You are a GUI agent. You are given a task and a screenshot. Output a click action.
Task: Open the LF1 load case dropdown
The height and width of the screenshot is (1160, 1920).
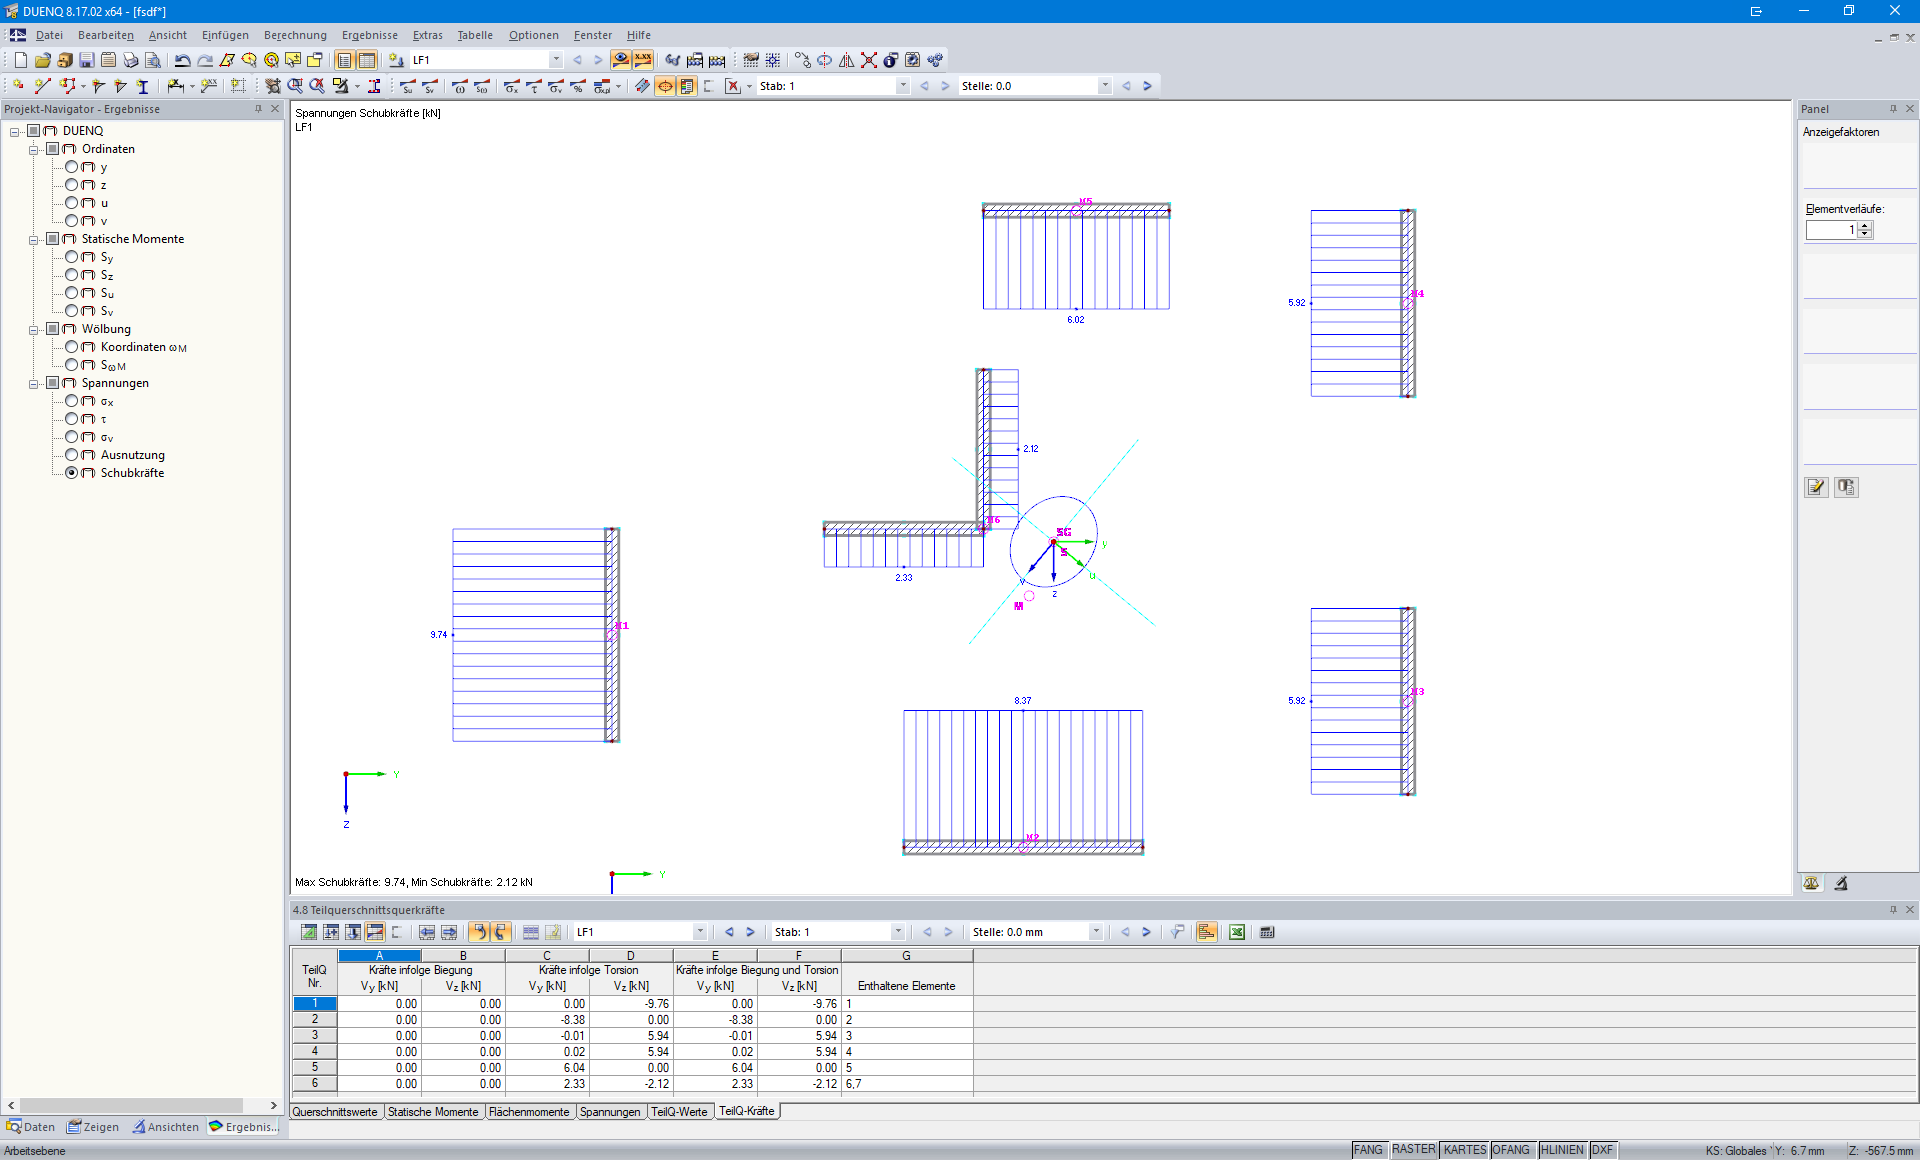pyautogui.click(x=556, y=59)
